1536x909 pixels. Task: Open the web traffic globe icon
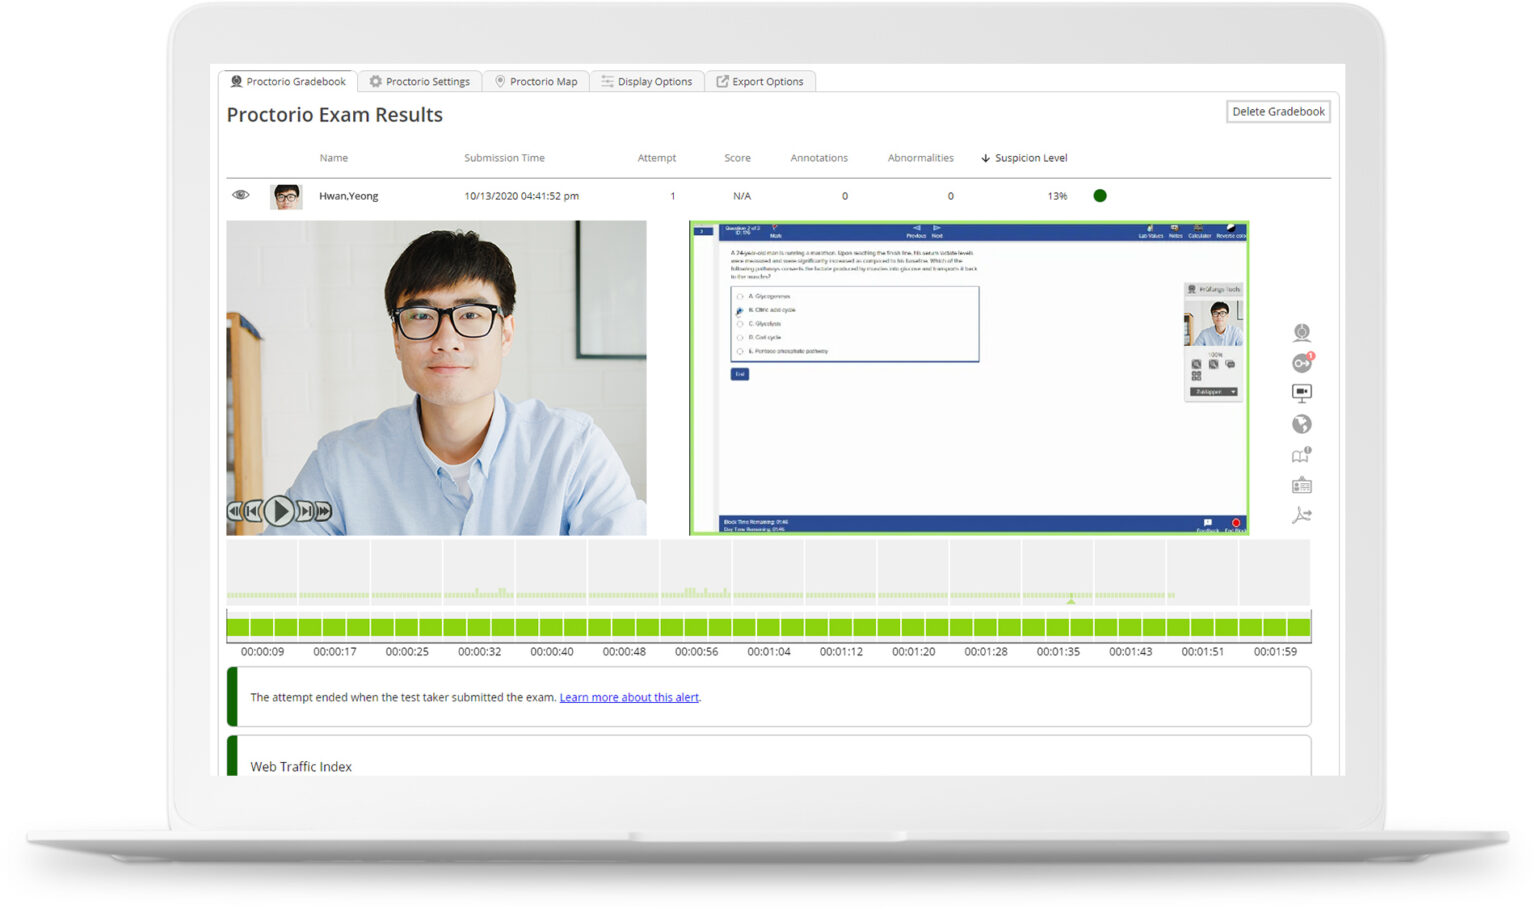tap(1301, 424)
